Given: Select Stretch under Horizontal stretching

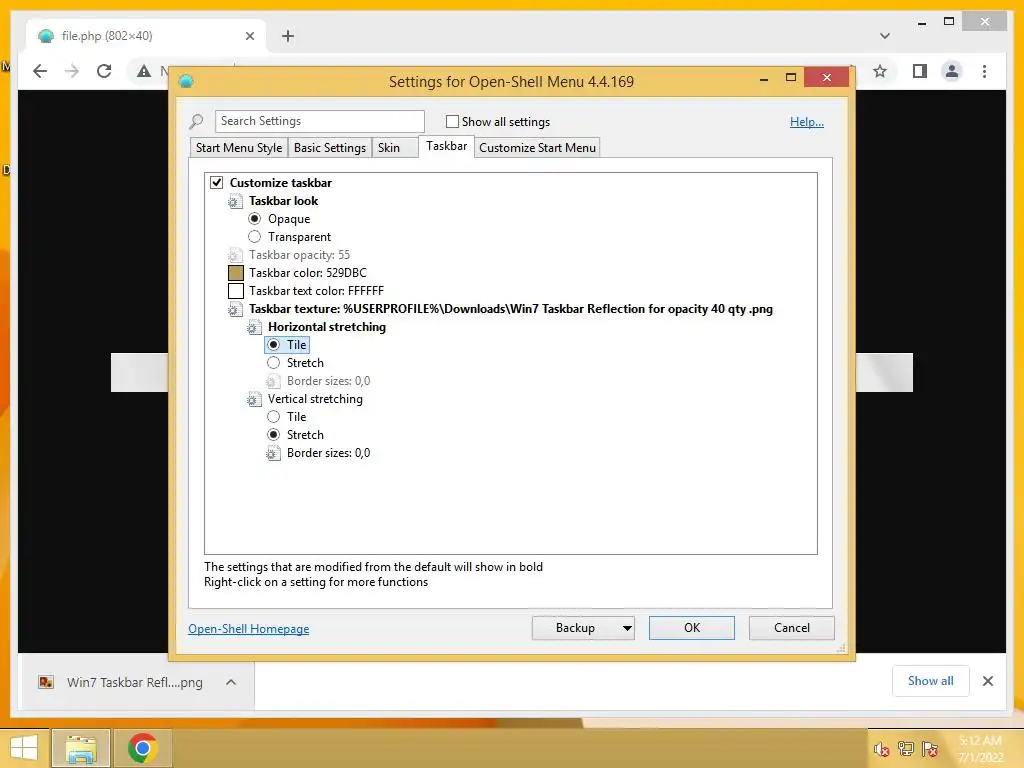Looking at the screenshot, I should pyautogui.click(x=273, y=363).
